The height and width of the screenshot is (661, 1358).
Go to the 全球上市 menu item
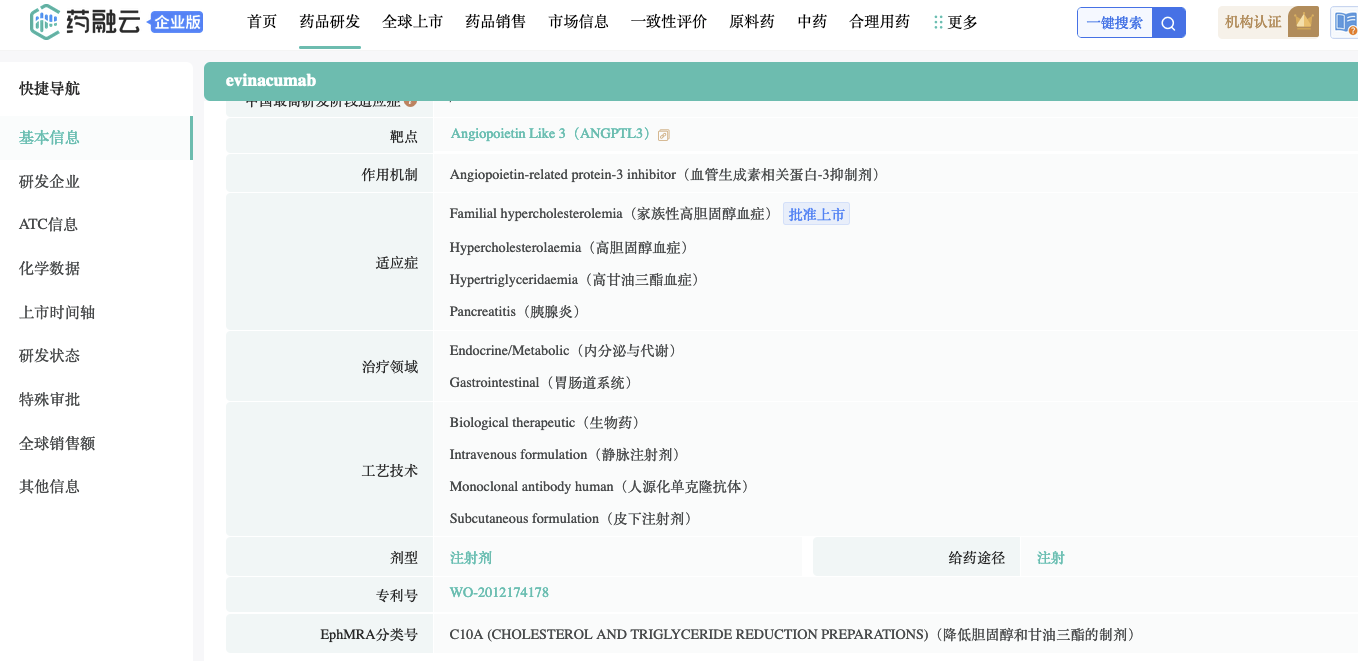pos(412,22)
